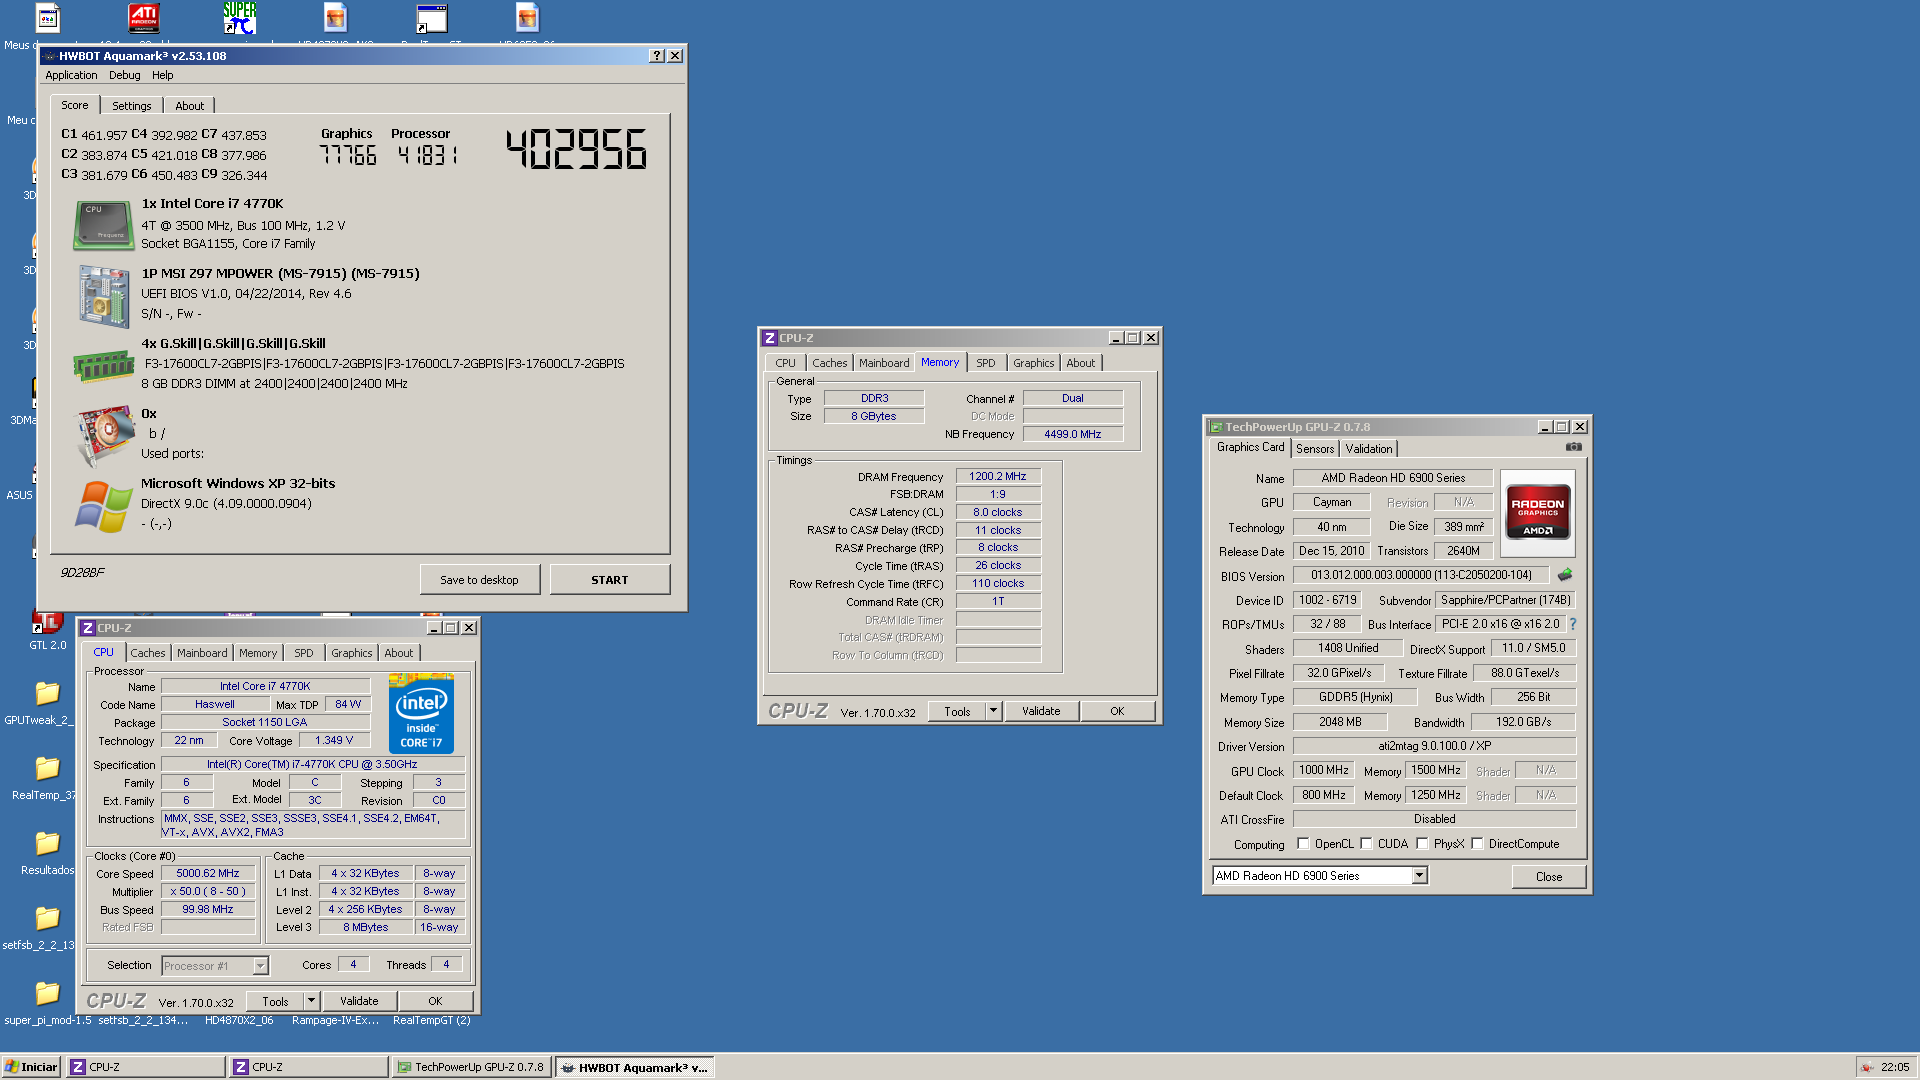Screen dimensions: 1920x1080
Task: Click the Bus Interface question mark icon
Action: [x=1573, y=624]
